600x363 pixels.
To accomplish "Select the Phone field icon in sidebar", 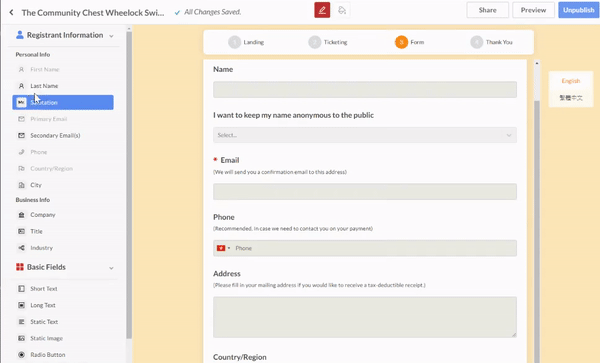I will [x=21, y=152].
